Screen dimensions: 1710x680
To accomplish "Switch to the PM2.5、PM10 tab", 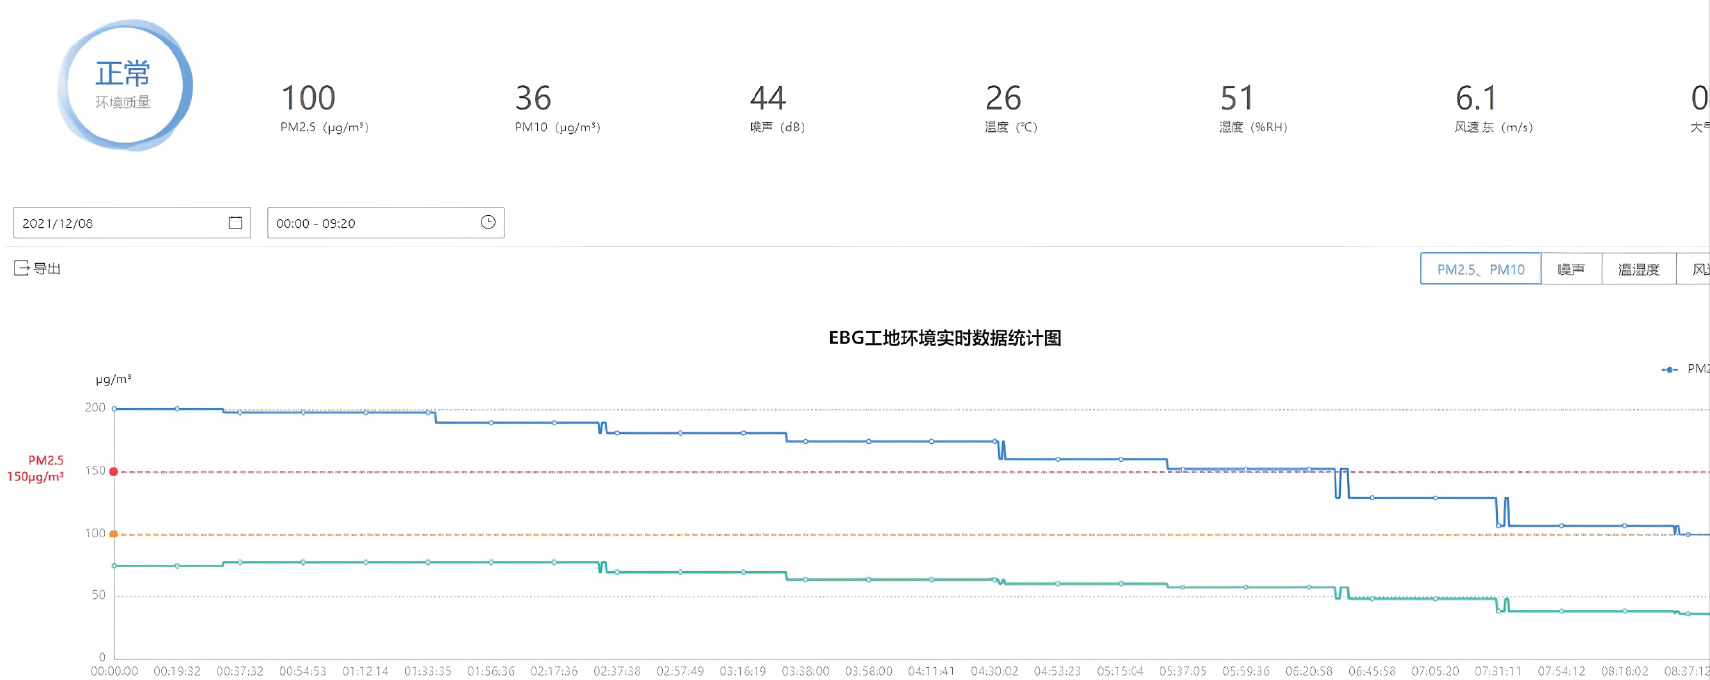I will [1481, 269].
